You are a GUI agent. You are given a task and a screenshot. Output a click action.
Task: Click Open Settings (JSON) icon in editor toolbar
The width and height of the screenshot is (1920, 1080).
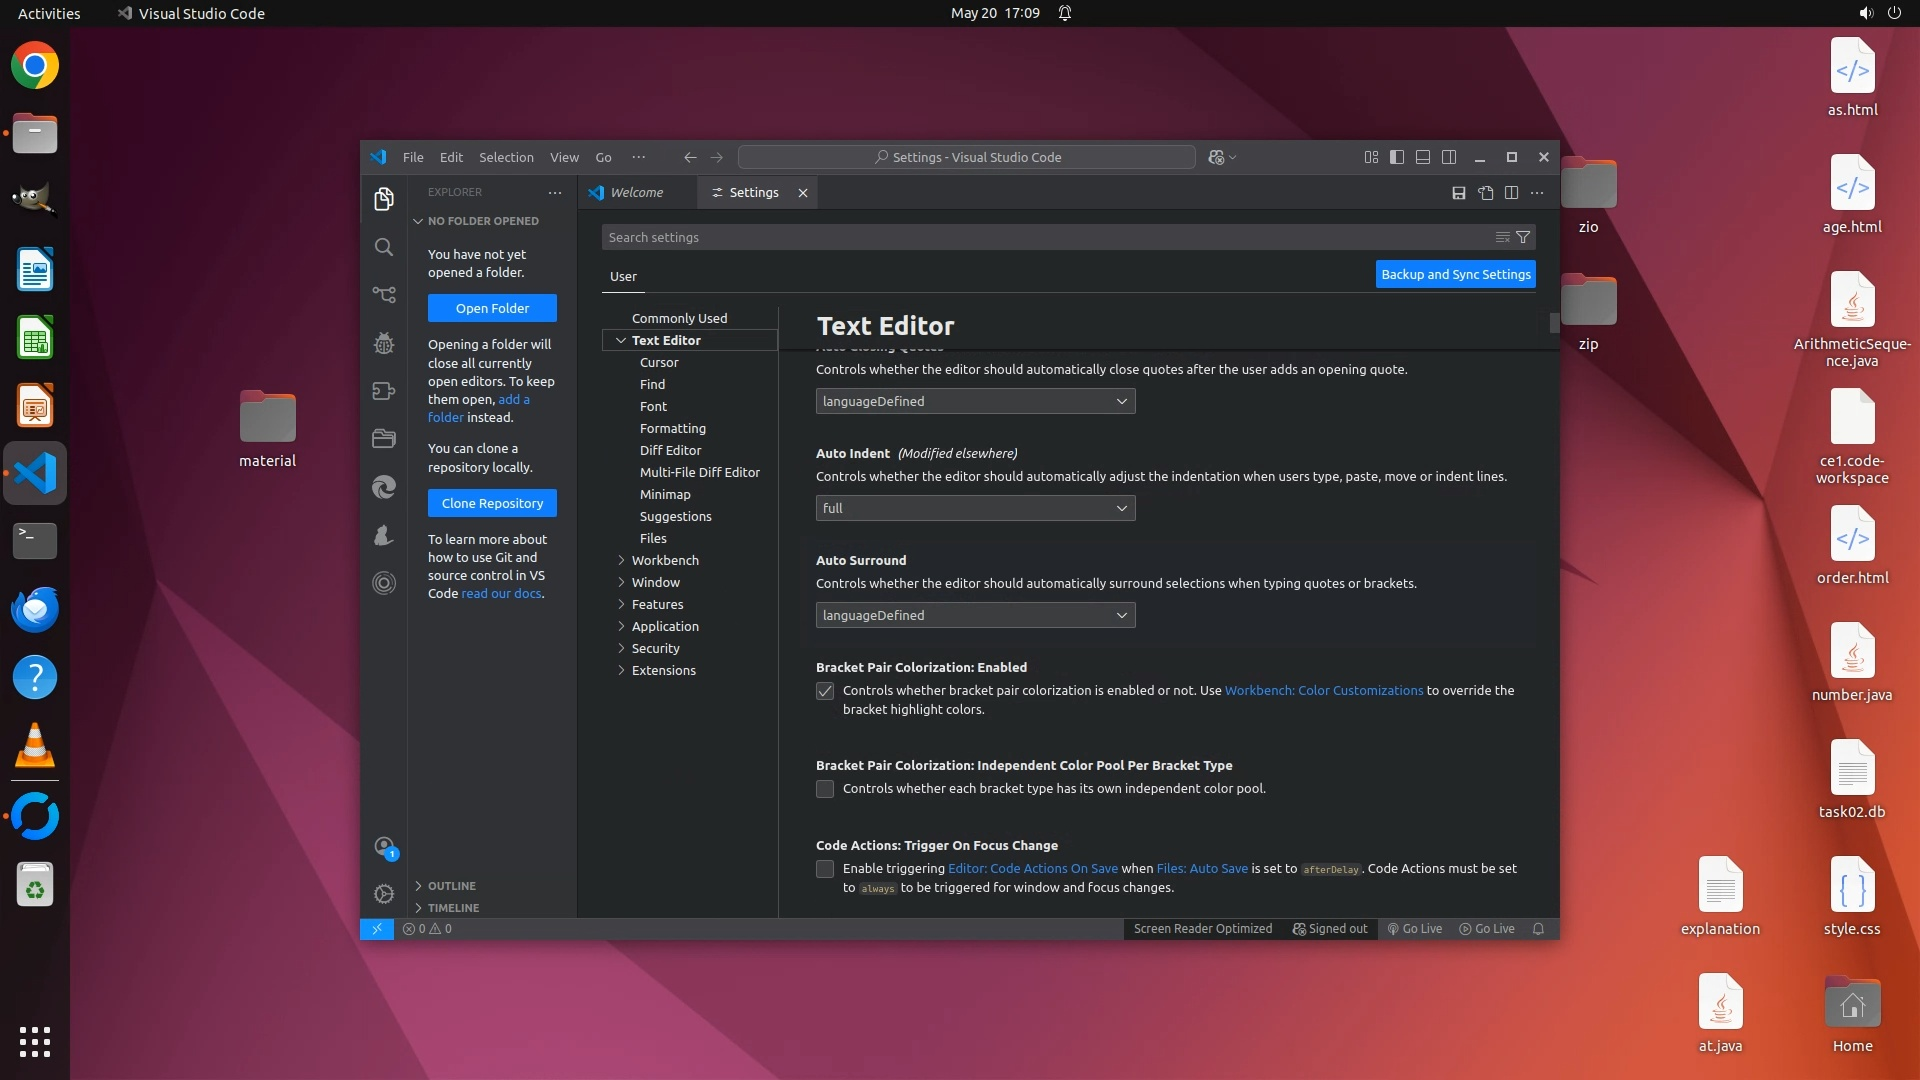coord(1485,193)
